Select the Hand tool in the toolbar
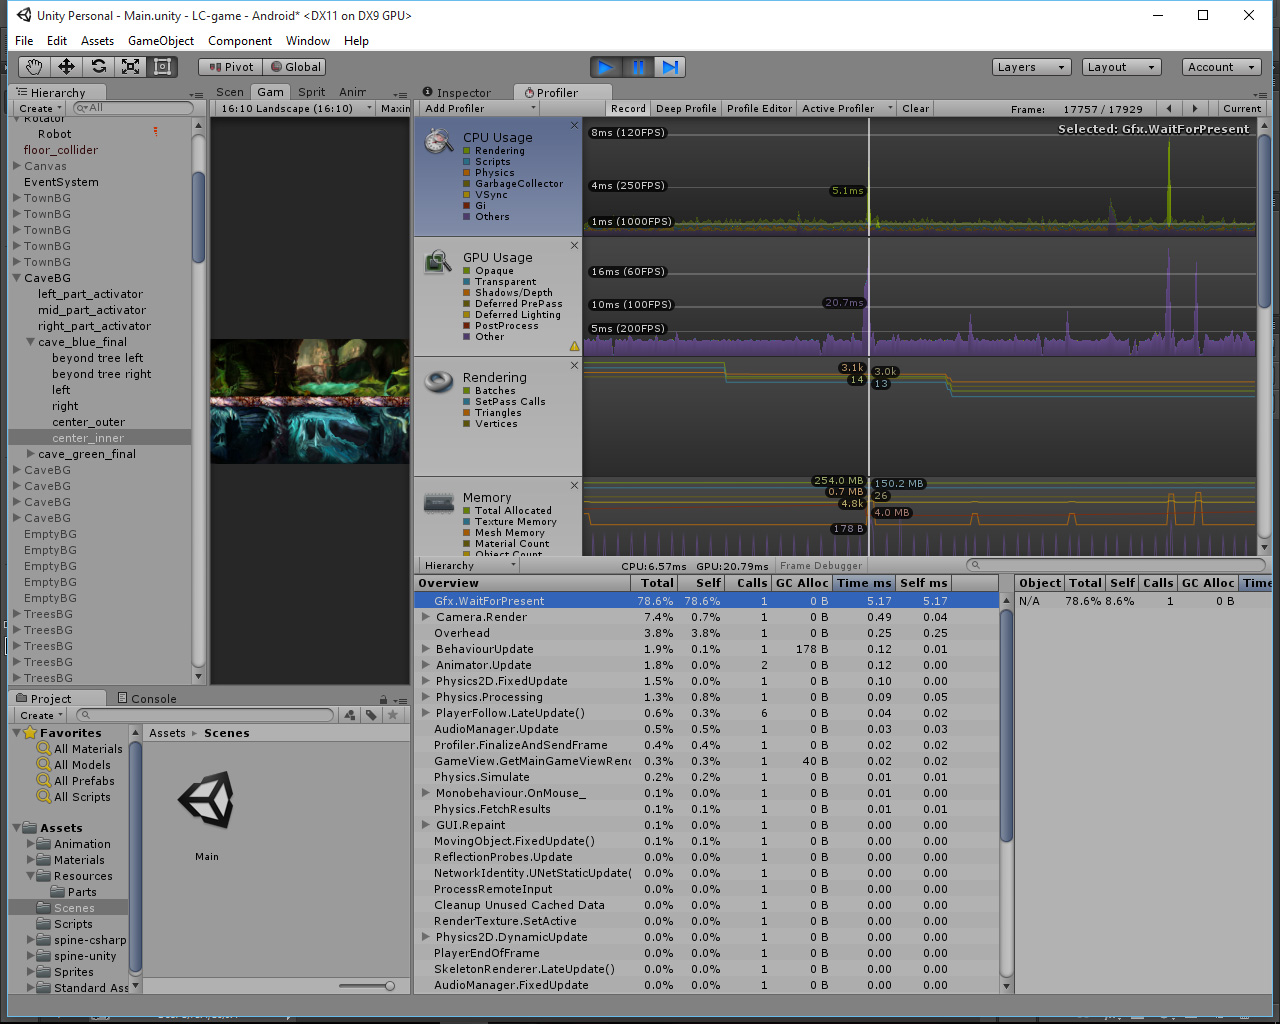Image resolution: width=1280 pixels, height=1024 pixels. pyautogui.click(x=33, y=66)
